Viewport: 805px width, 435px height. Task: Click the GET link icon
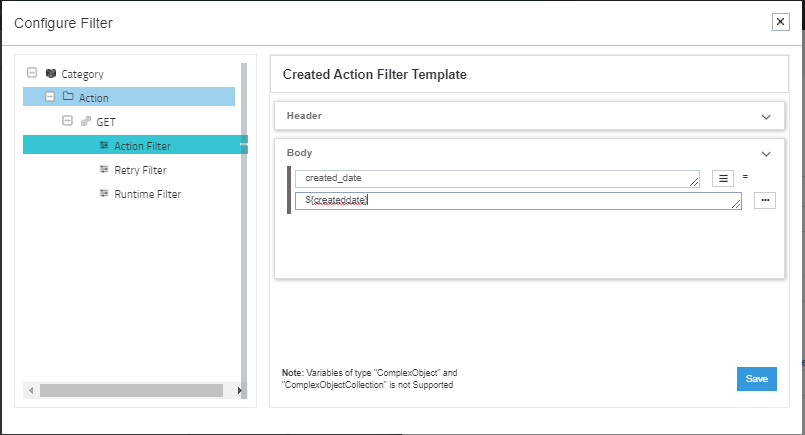click(86, 121)
